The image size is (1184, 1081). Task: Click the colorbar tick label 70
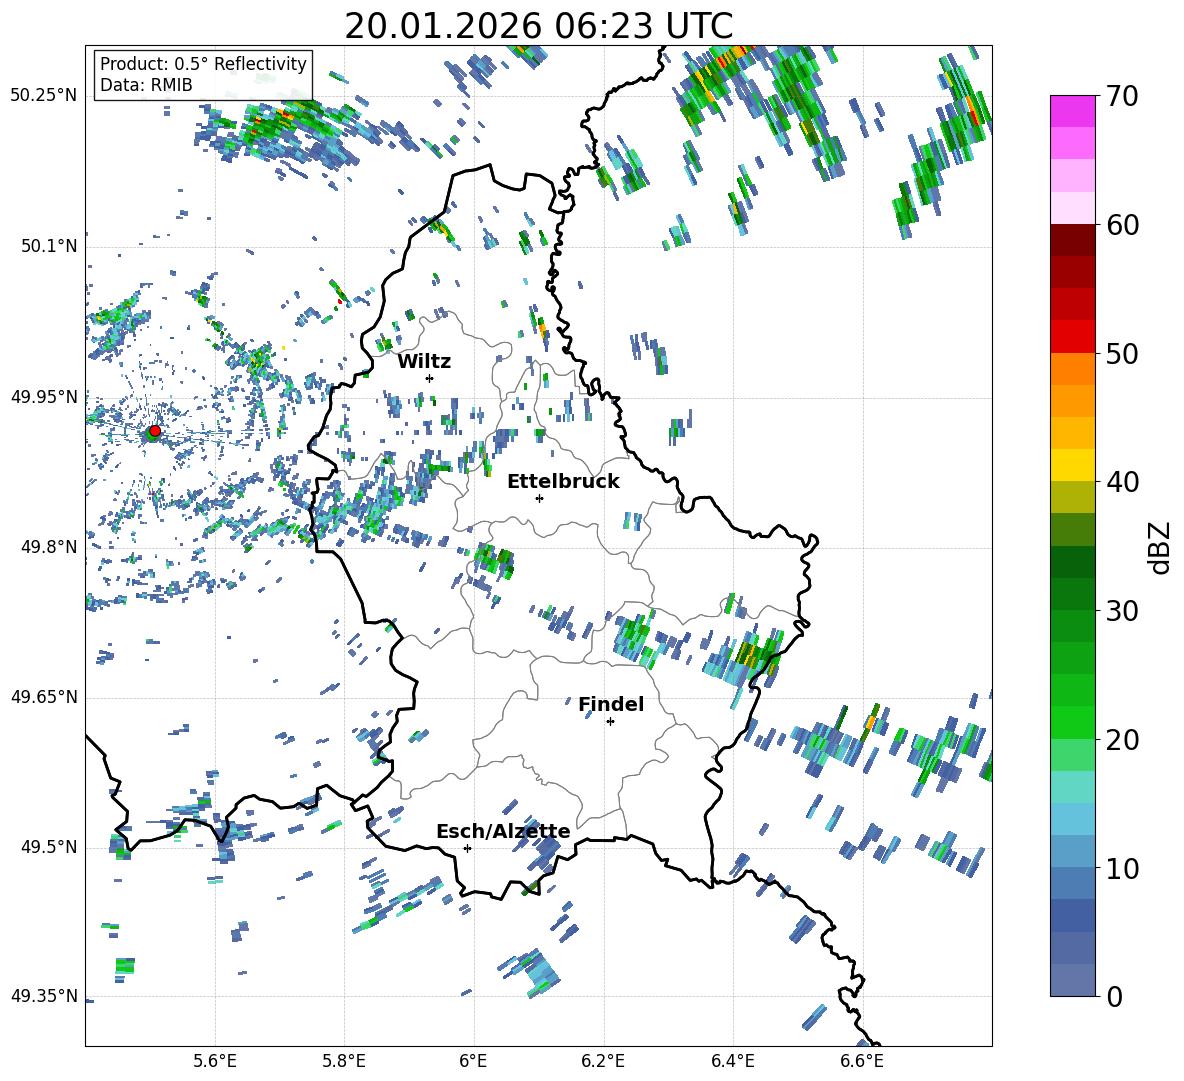tap(1125, 96)
